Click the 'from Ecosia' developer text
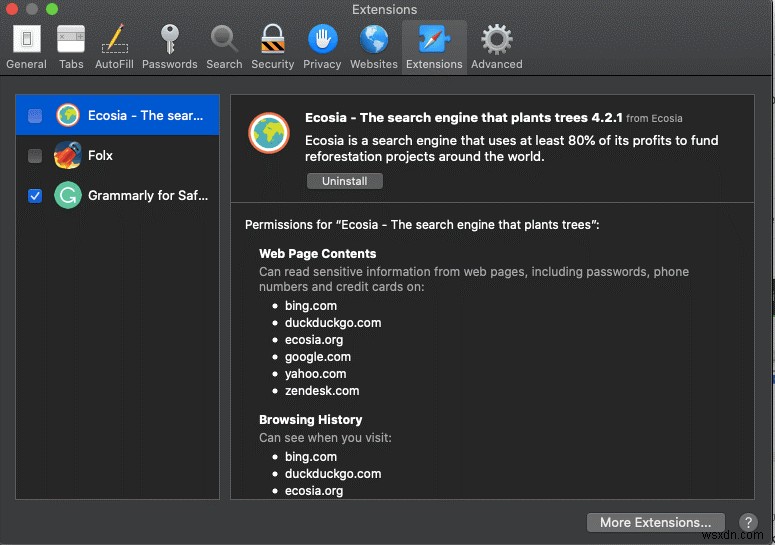The width and height of the screenshot is (775, 545). coord(654,119)
